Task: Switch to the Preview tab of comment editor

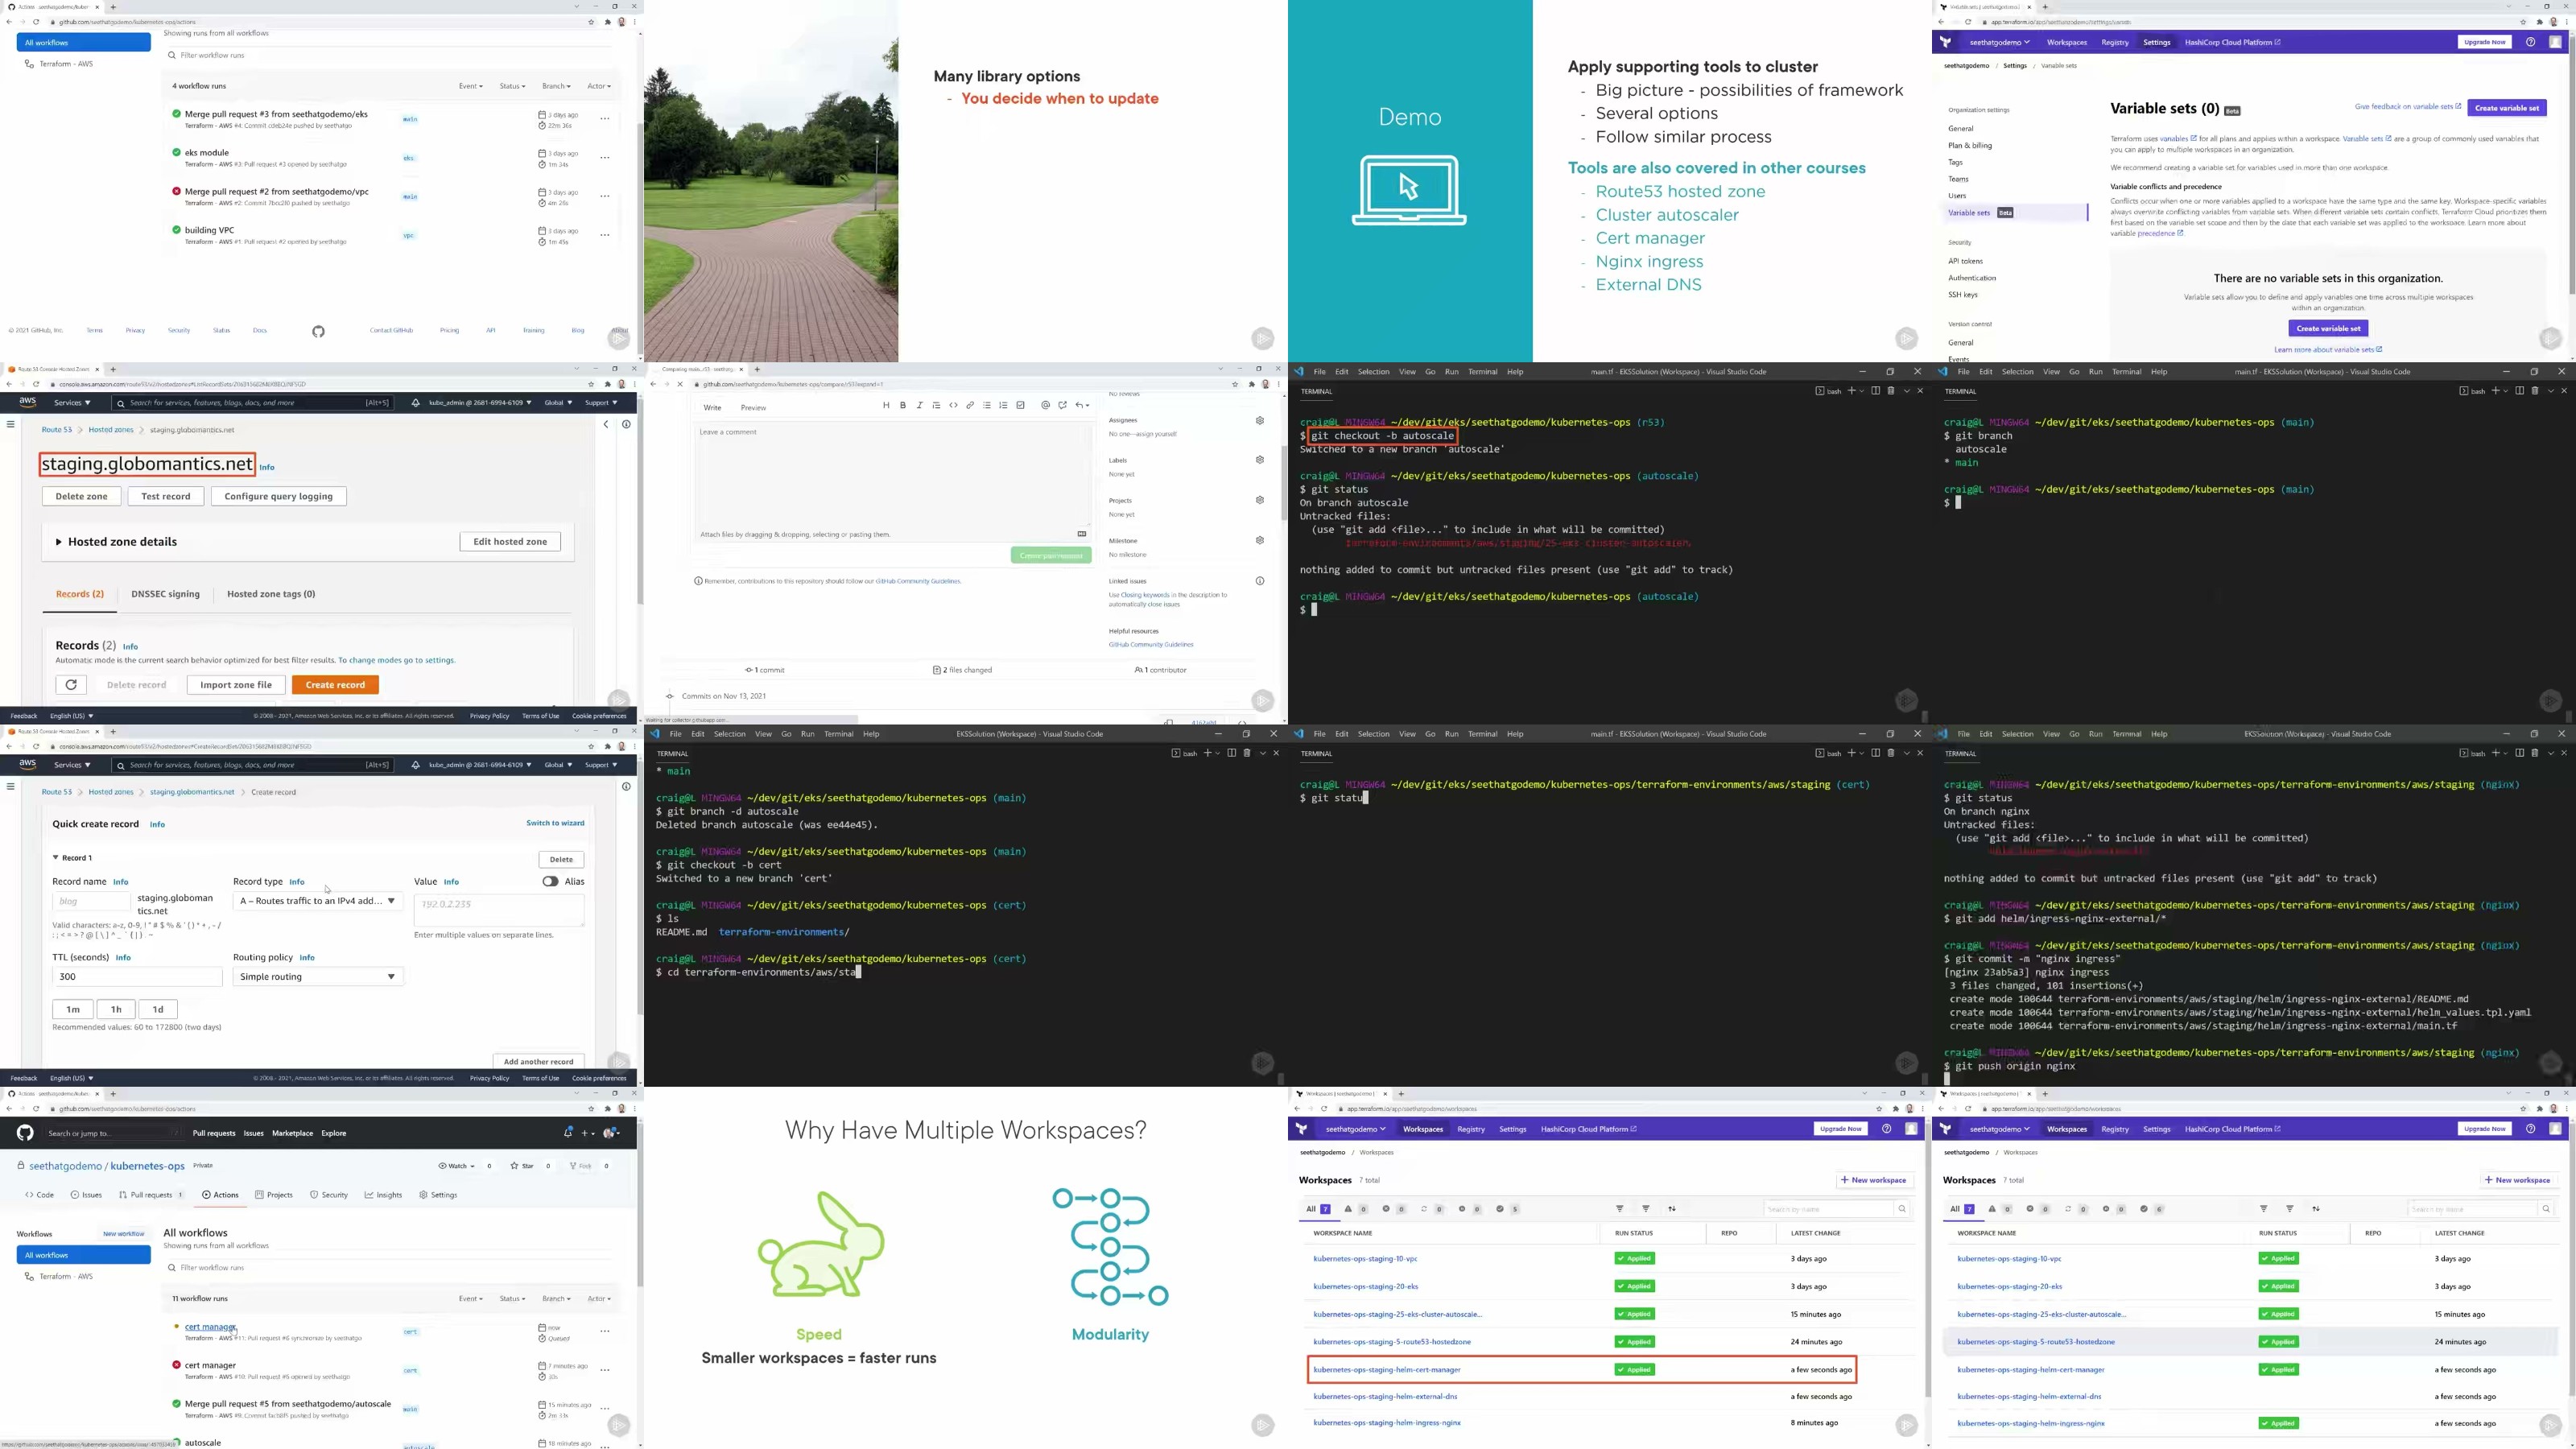Action: click(x=753, y=408)
